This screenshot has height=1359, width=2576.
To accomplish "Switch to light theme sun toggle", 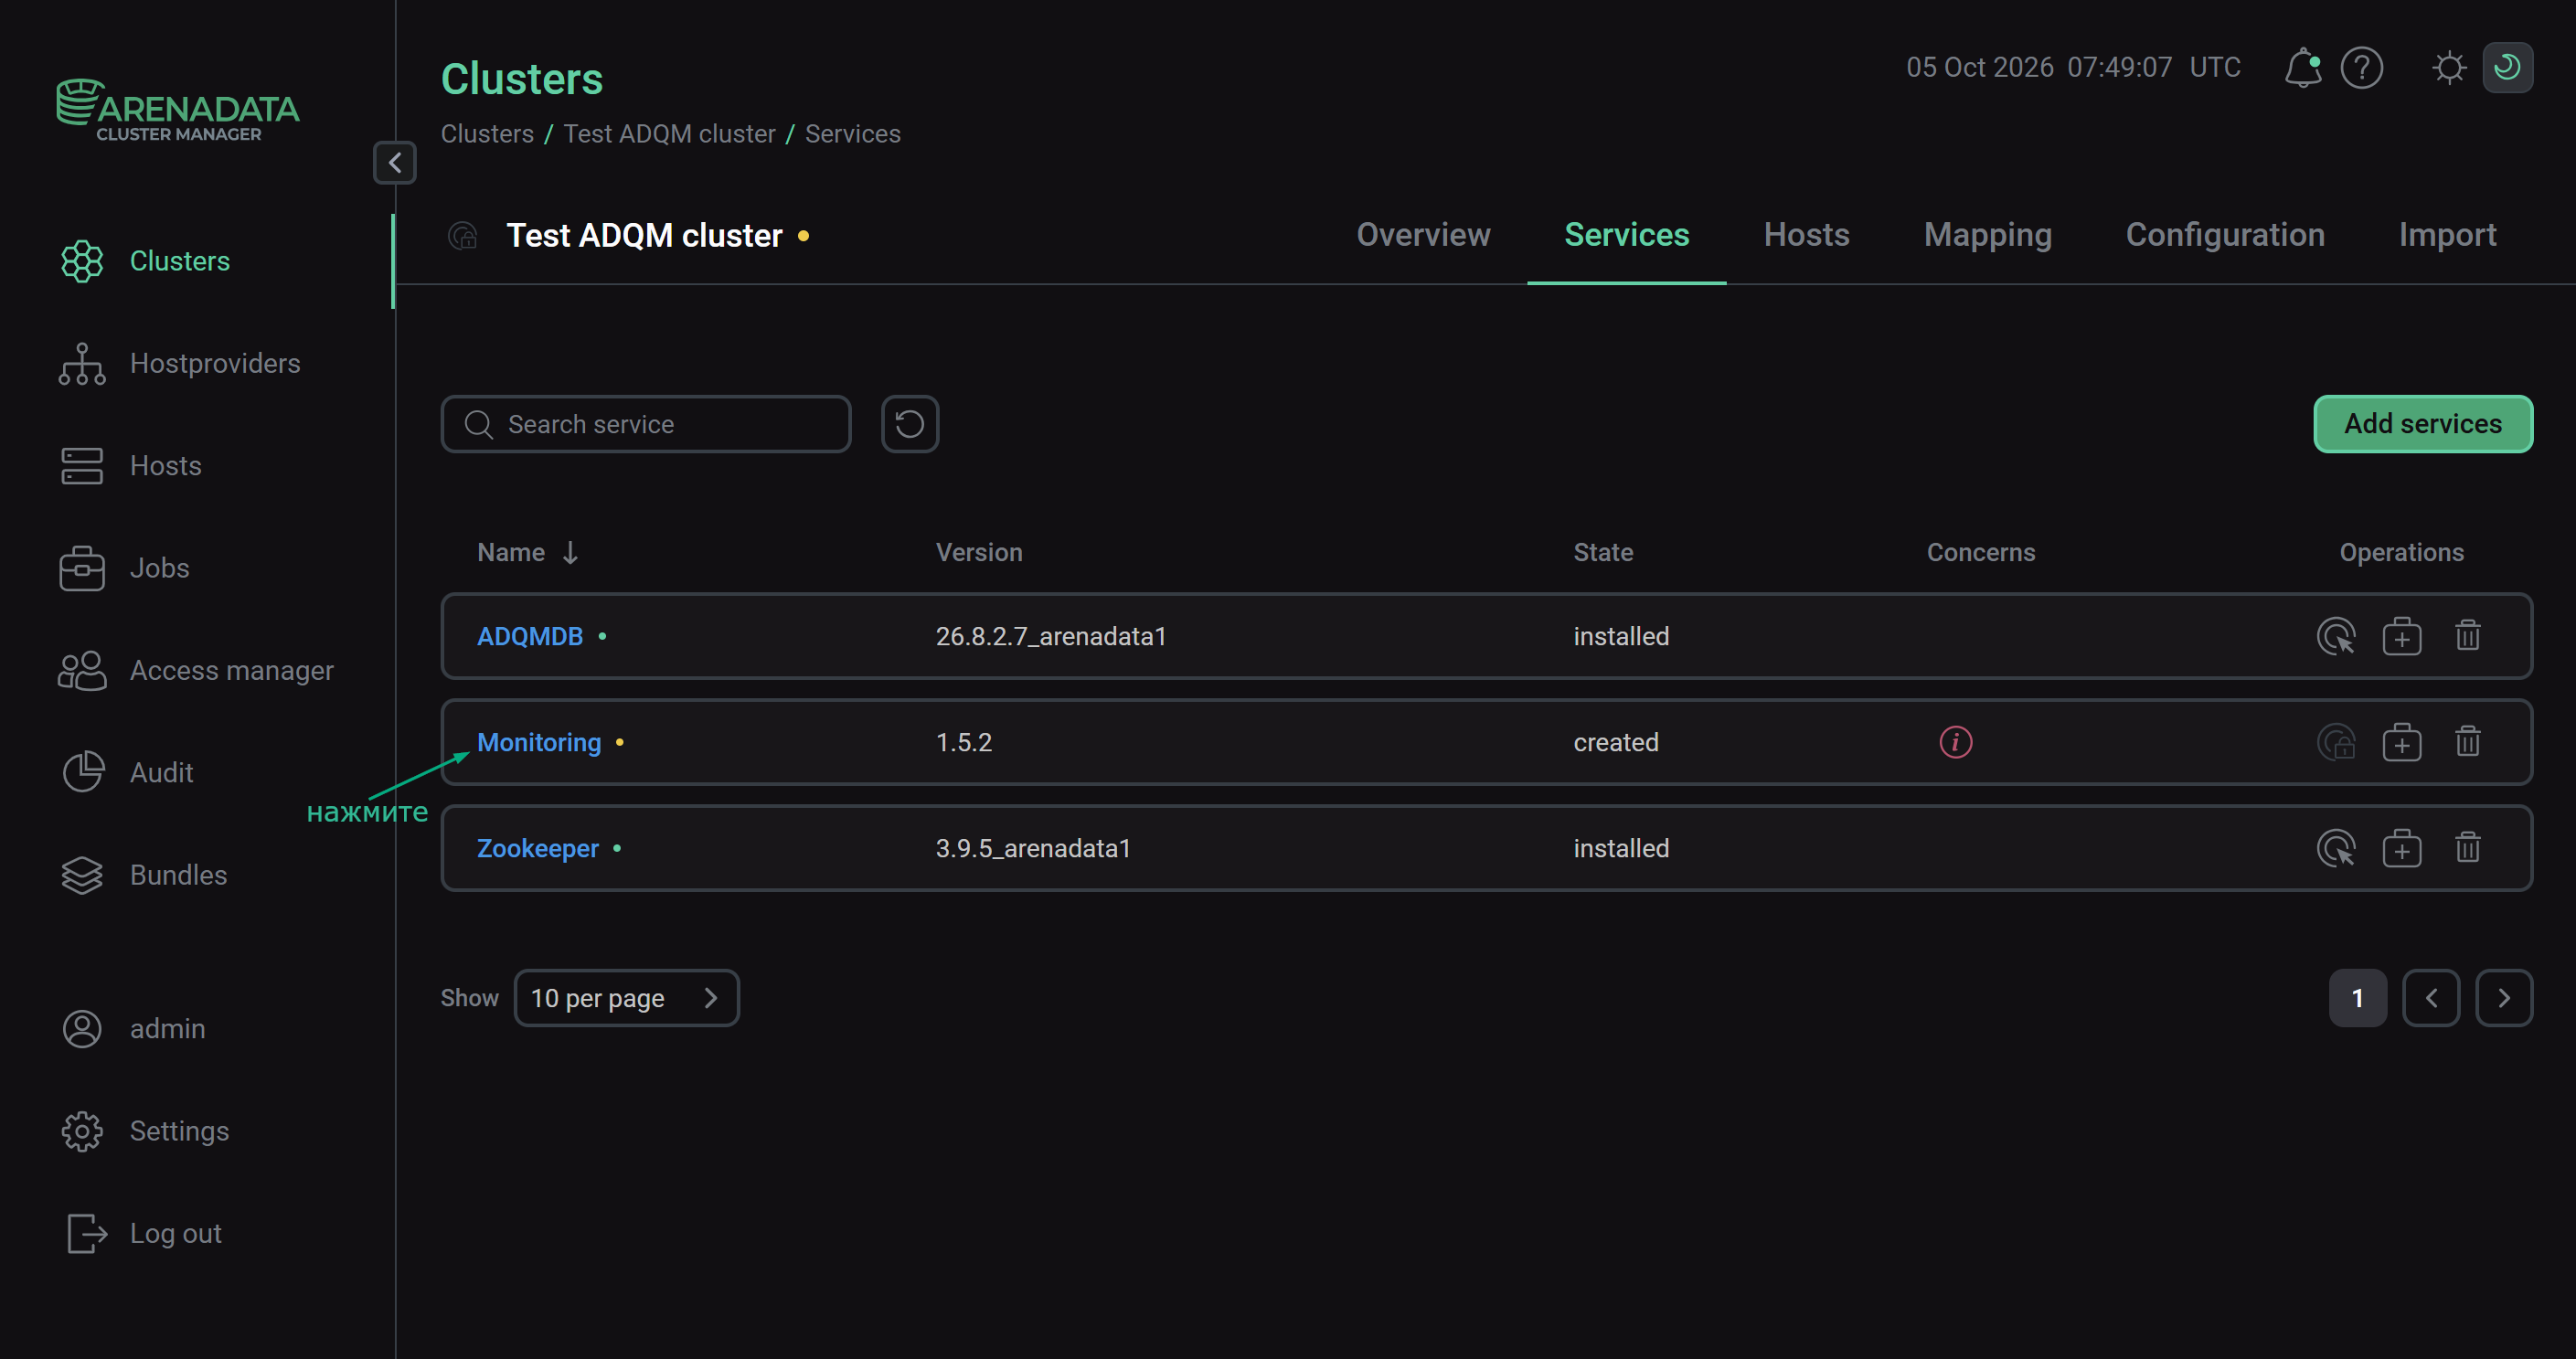I will [x=2449, y=68].
